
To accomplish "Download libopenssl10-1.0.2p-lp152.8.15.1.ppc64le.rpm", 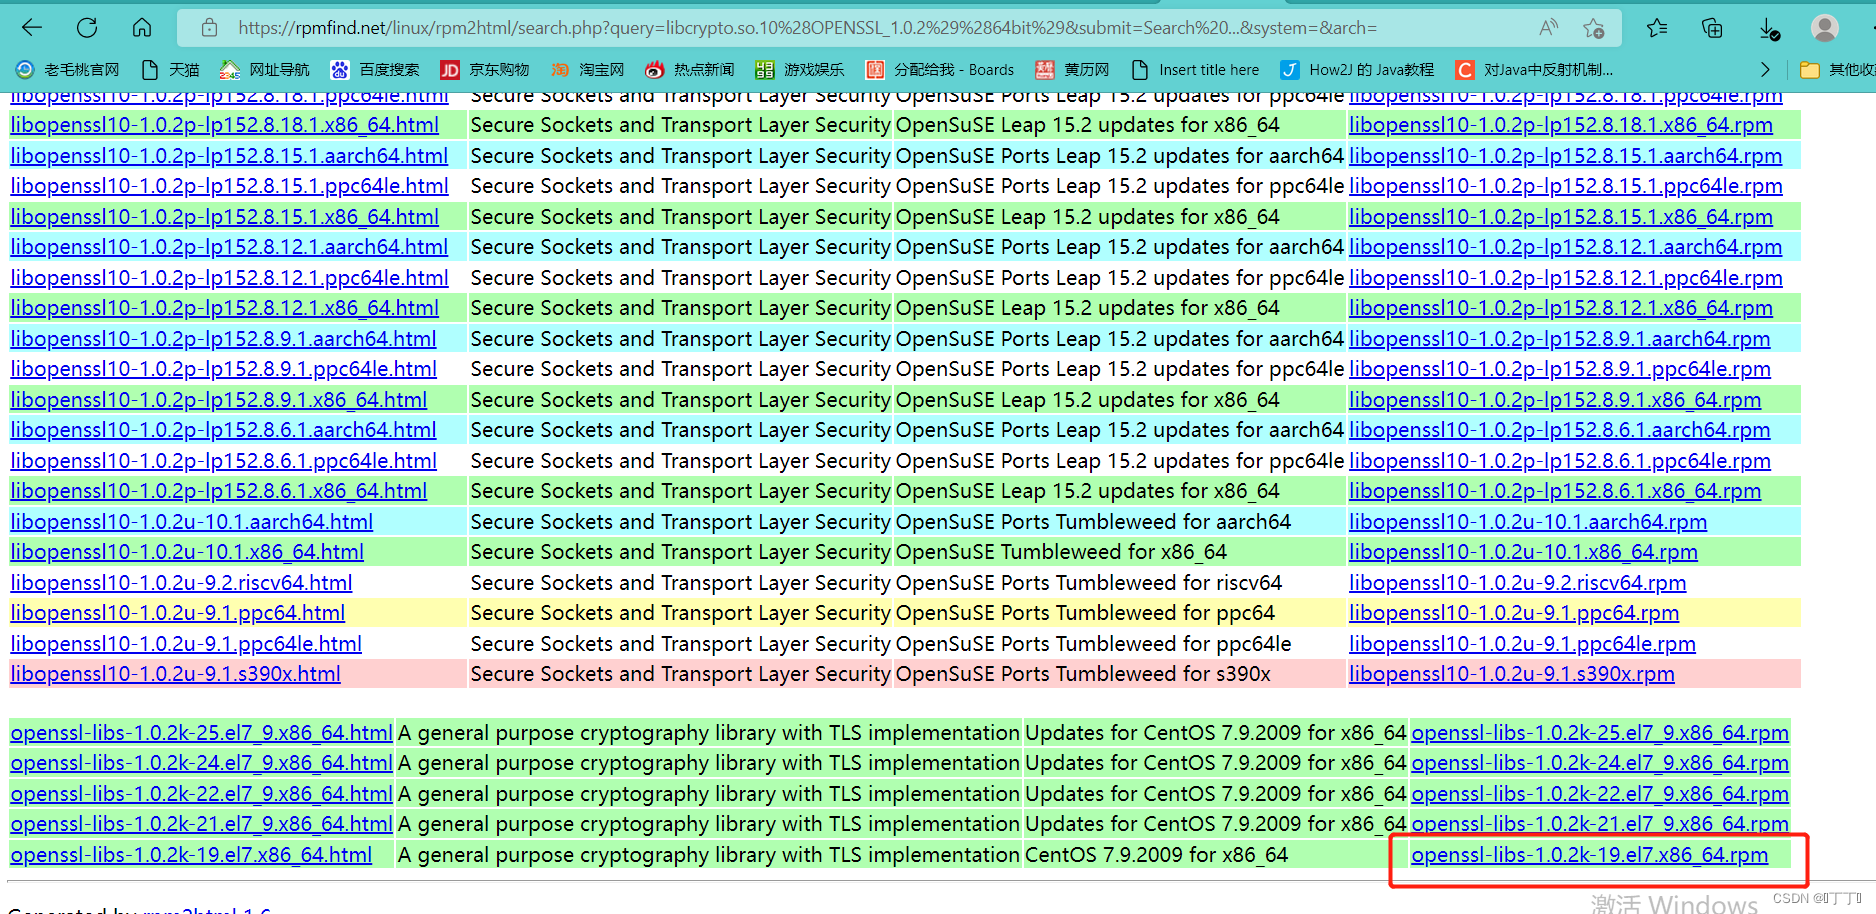I will click(x=1566, y=186).
